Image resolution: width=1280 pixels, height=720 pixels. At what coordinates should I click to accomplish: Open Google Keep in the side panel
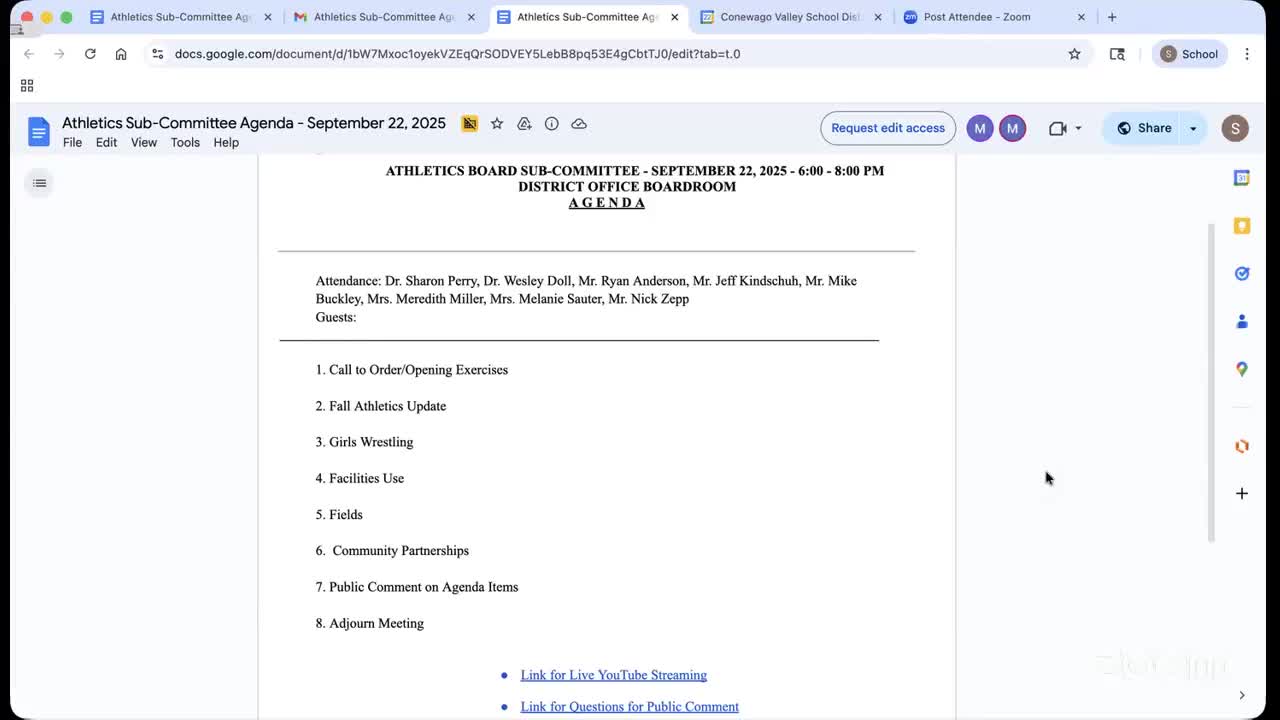(x=1242, y=226)
